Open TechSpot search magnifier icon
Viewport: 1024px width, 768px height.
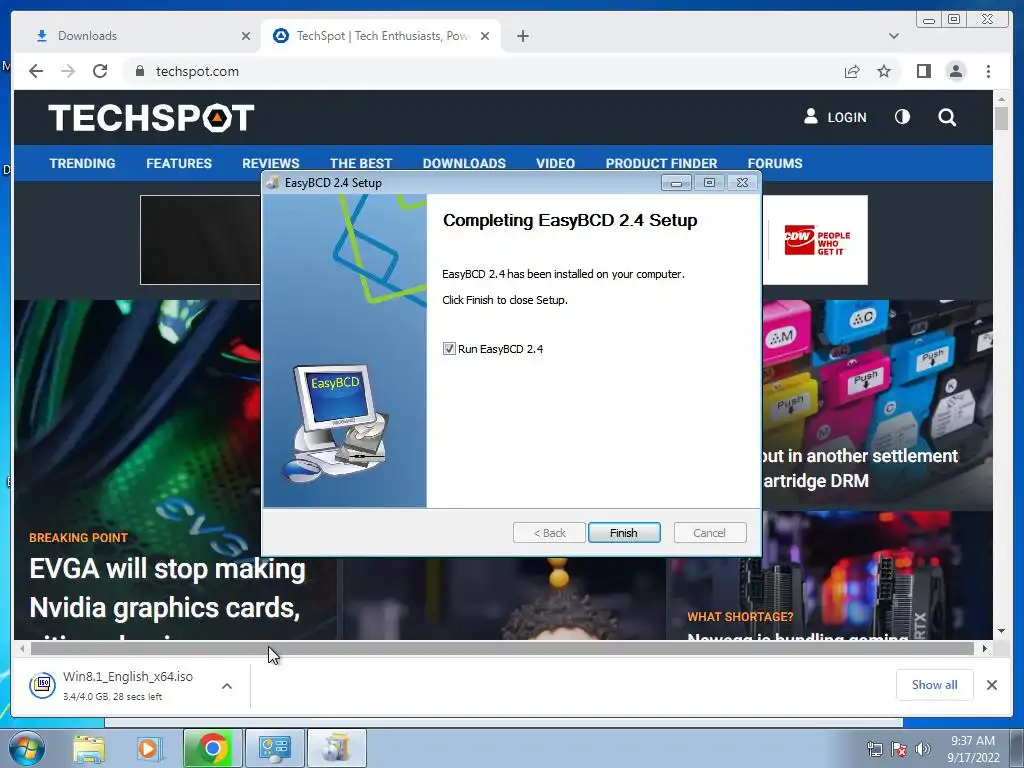pyautogui.click(x=947, y=118)
